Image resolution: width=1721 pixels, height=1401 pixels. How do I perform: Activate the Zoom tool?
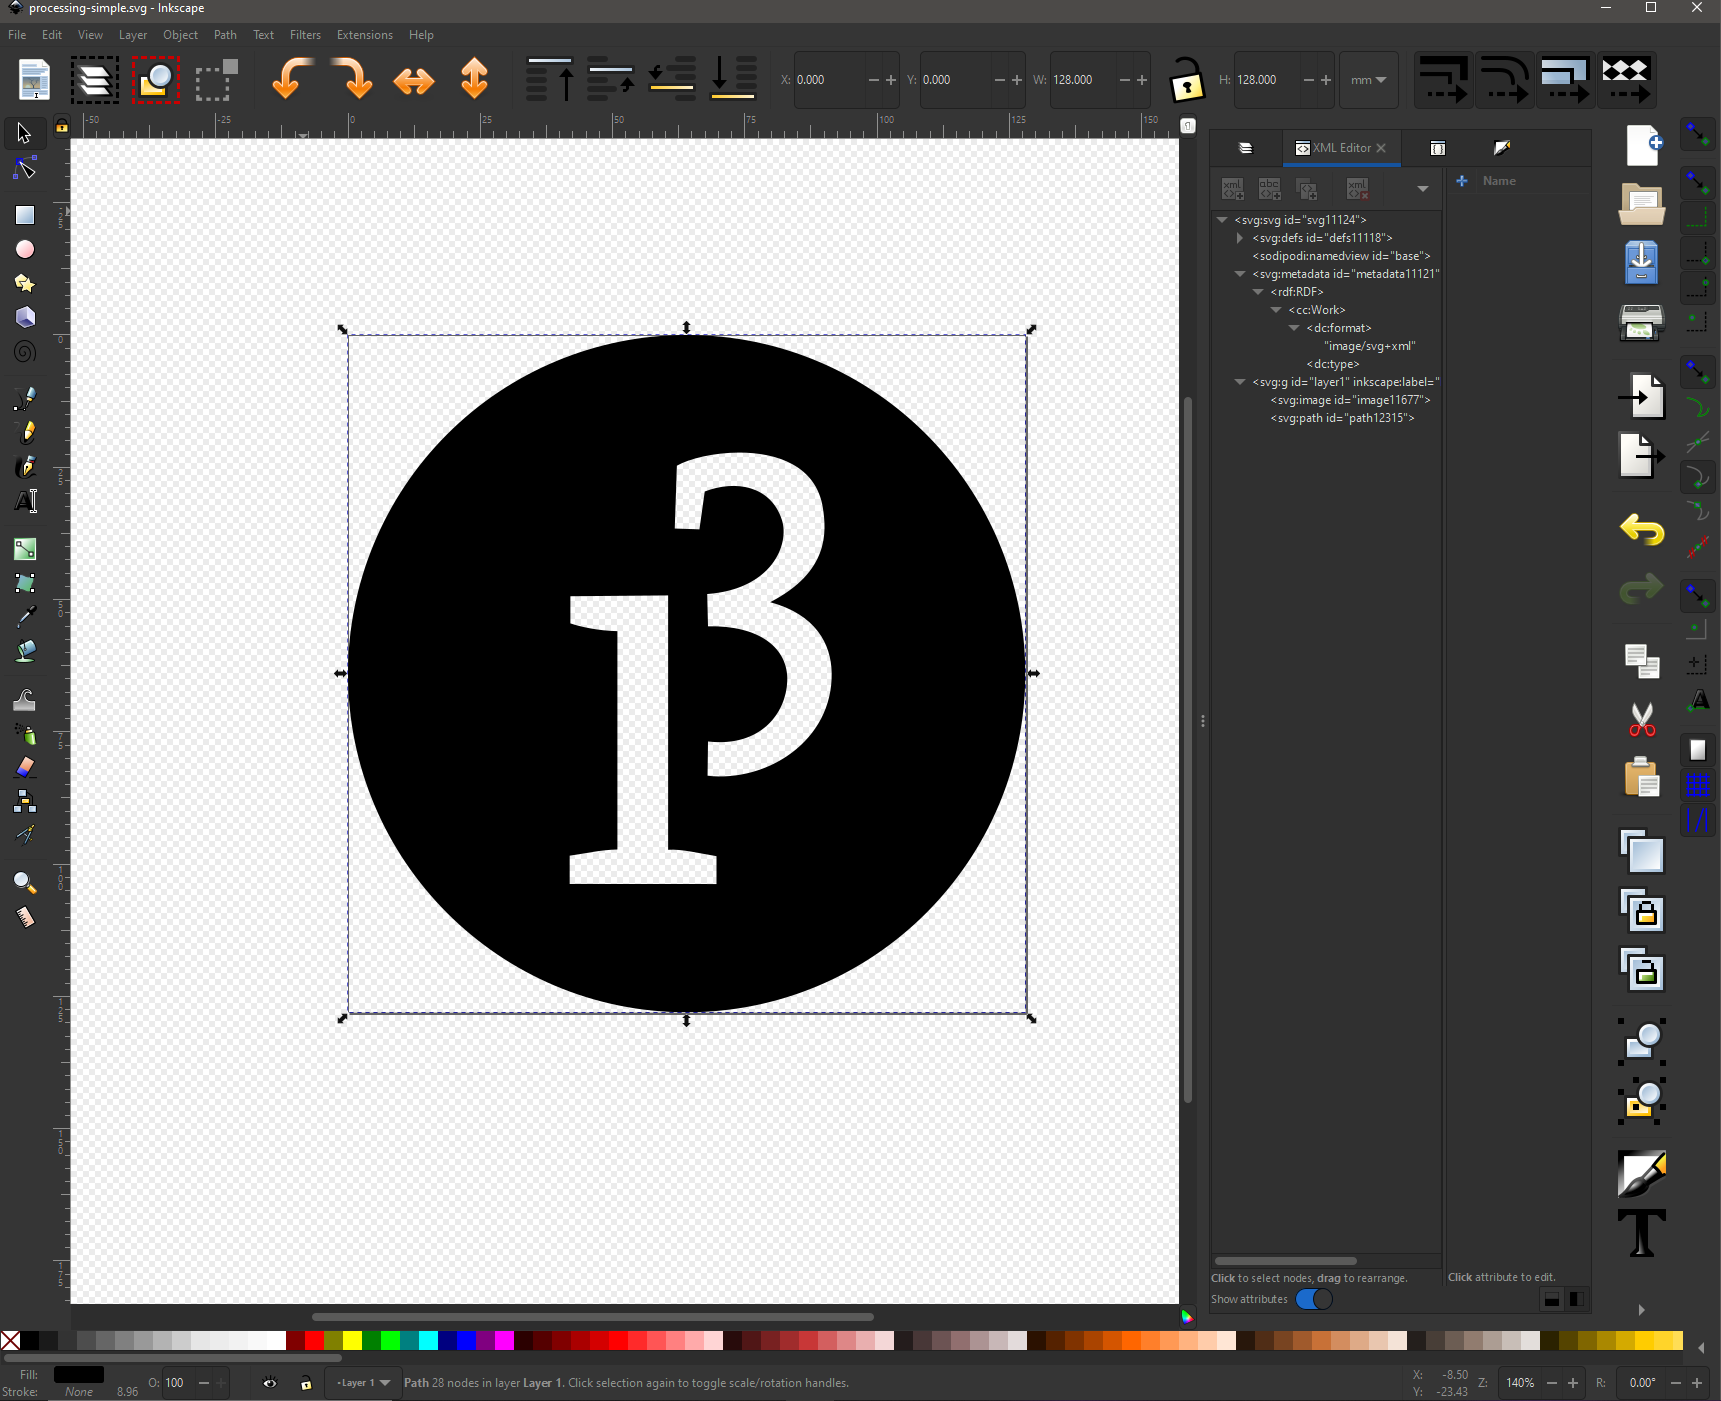pos(24,882)
